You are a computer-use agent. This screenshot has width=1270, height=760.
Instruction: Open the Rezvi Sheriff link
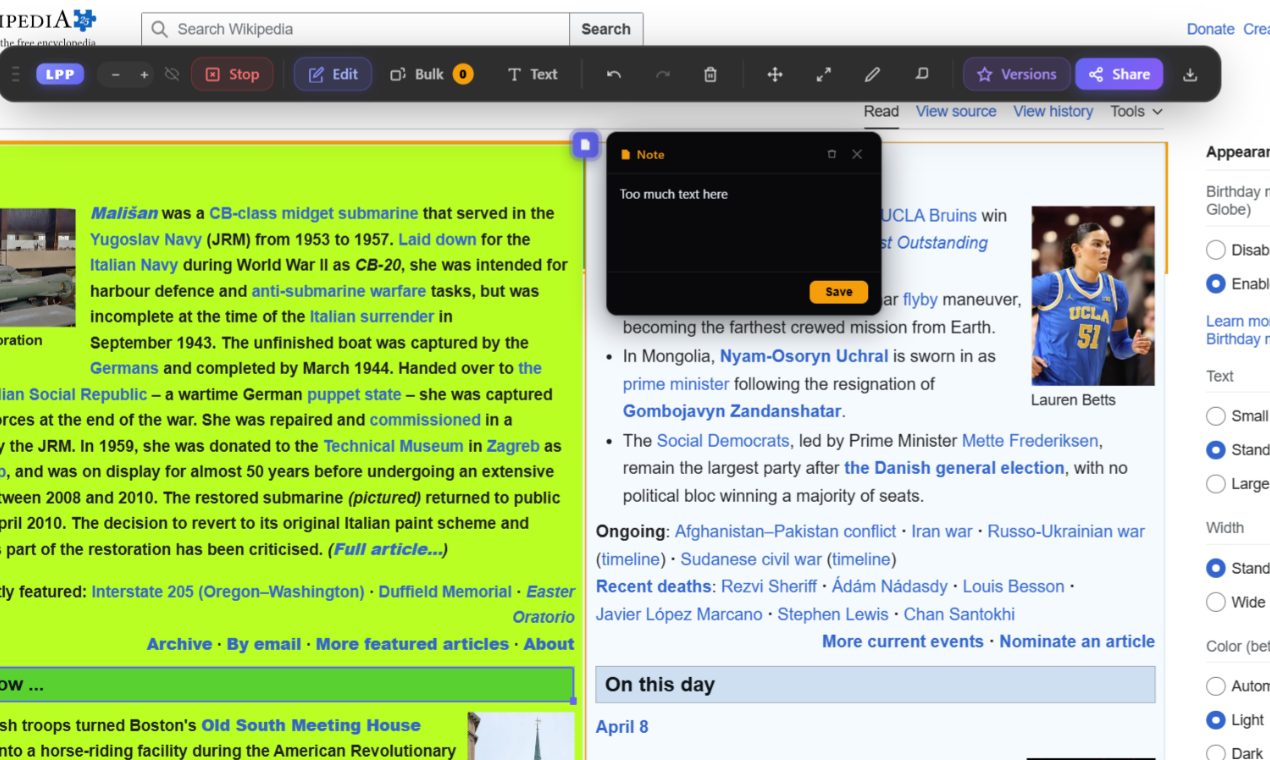[x=769, y=586]
